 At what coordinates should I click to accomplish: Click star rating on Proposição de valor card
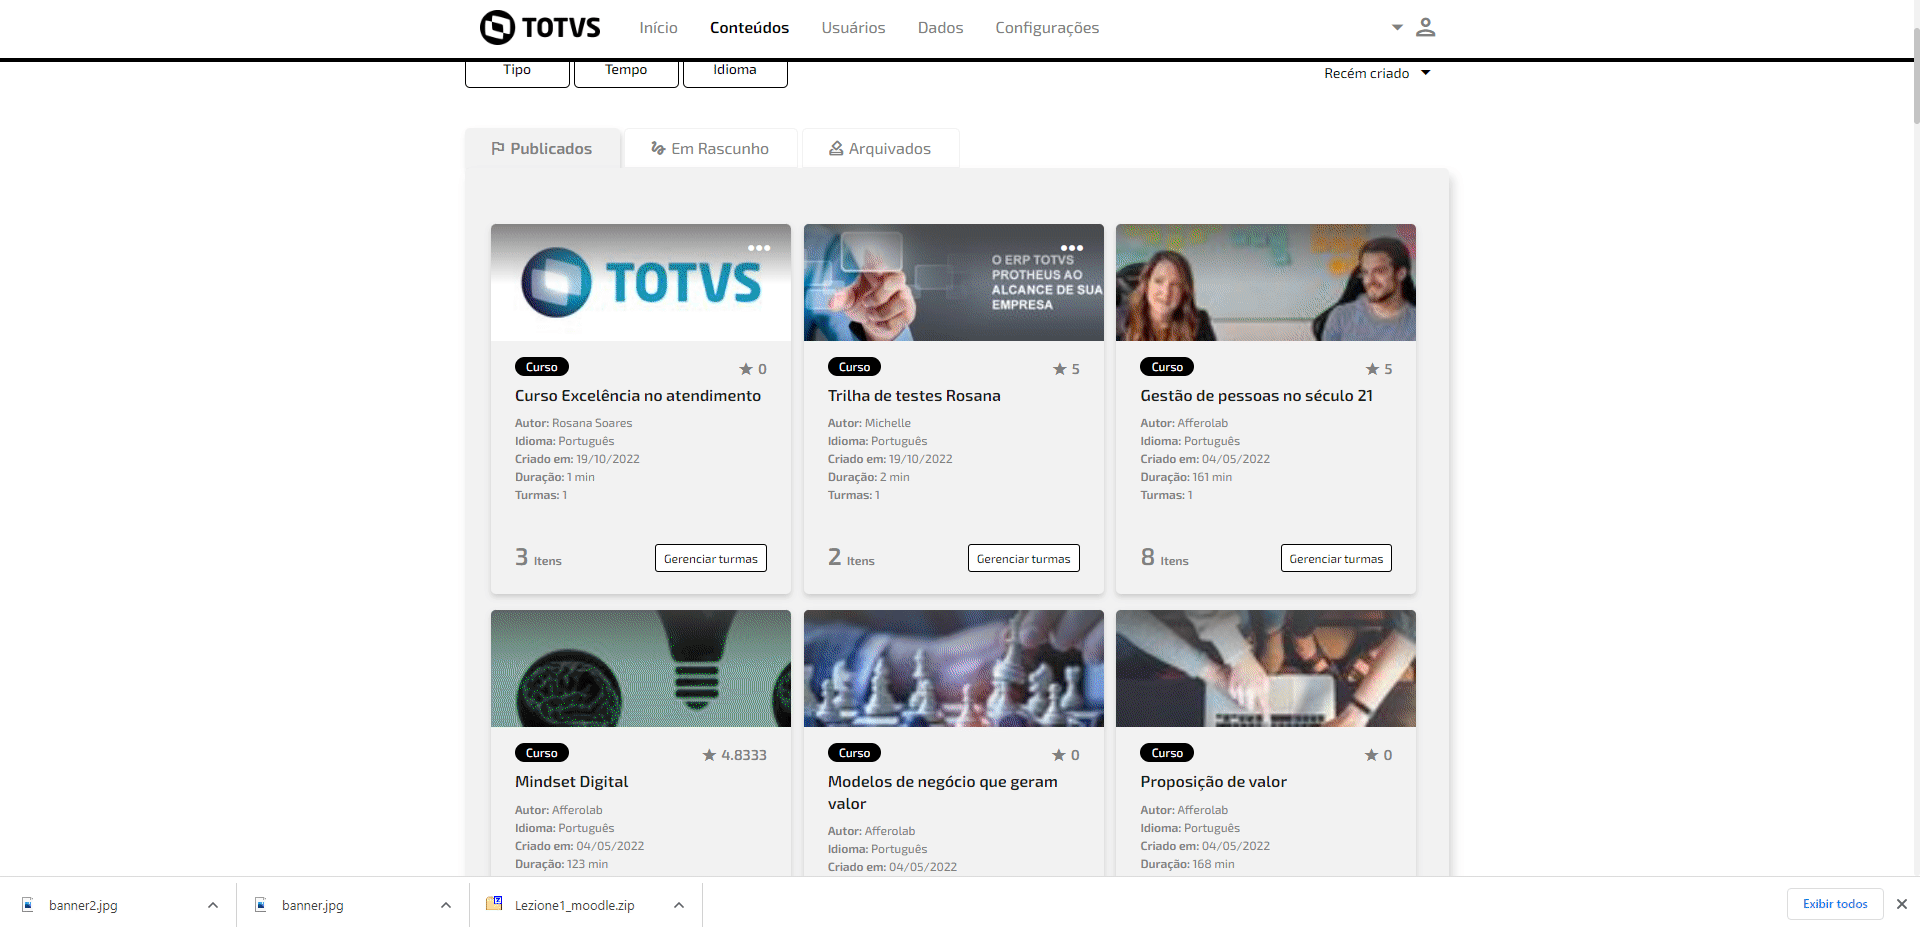[1379, 755]
